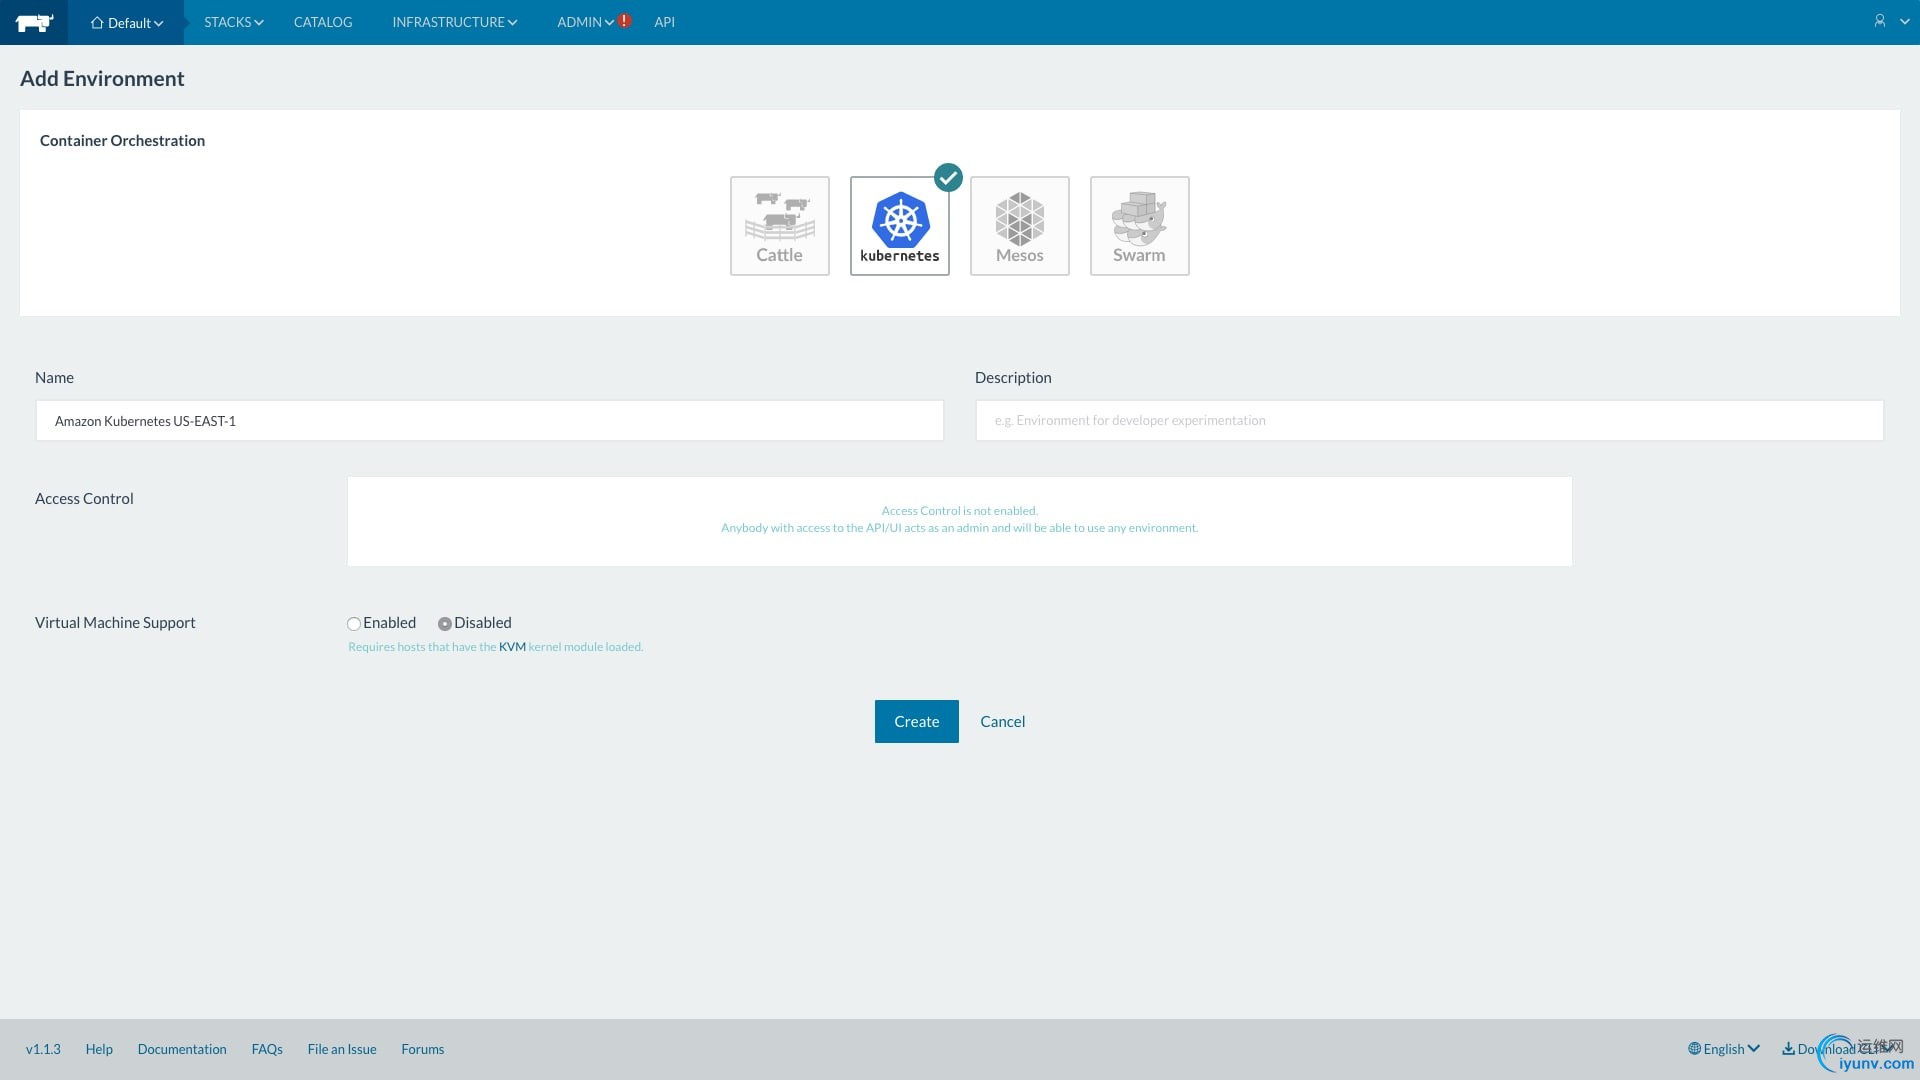
Task: Select Disabled Virtual Machine Support radio
Action: point(445,624)
